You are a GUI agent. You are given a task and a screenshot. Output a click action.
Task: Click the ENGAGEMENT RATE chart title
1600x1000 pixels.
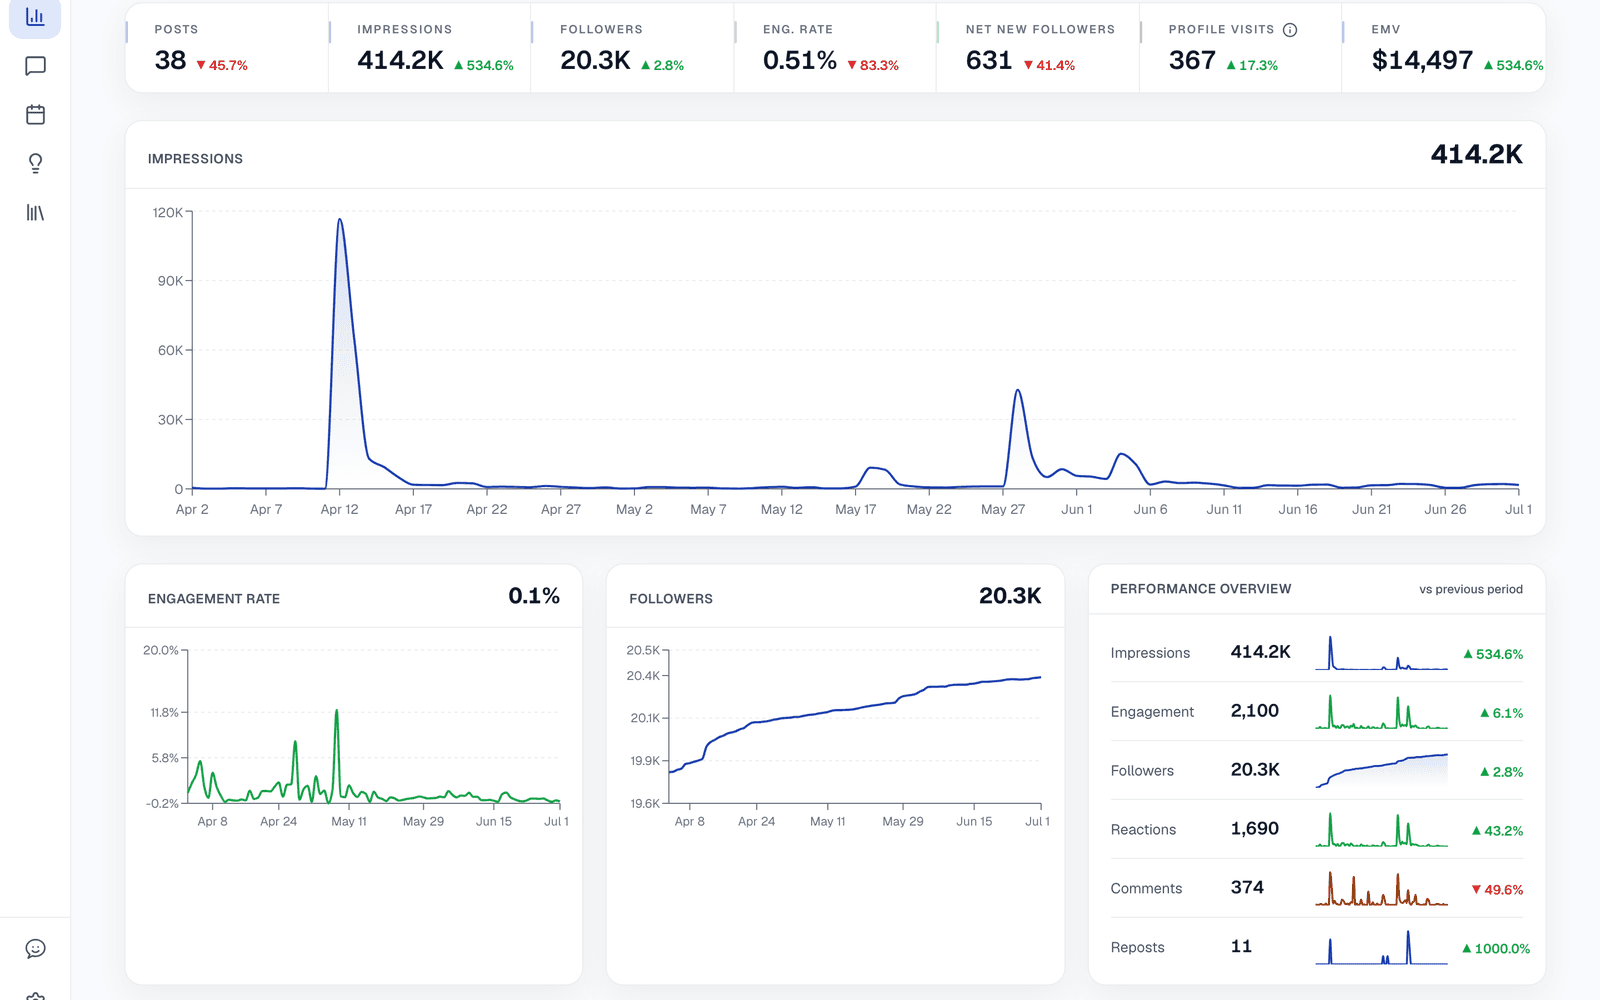pos(214,599)
